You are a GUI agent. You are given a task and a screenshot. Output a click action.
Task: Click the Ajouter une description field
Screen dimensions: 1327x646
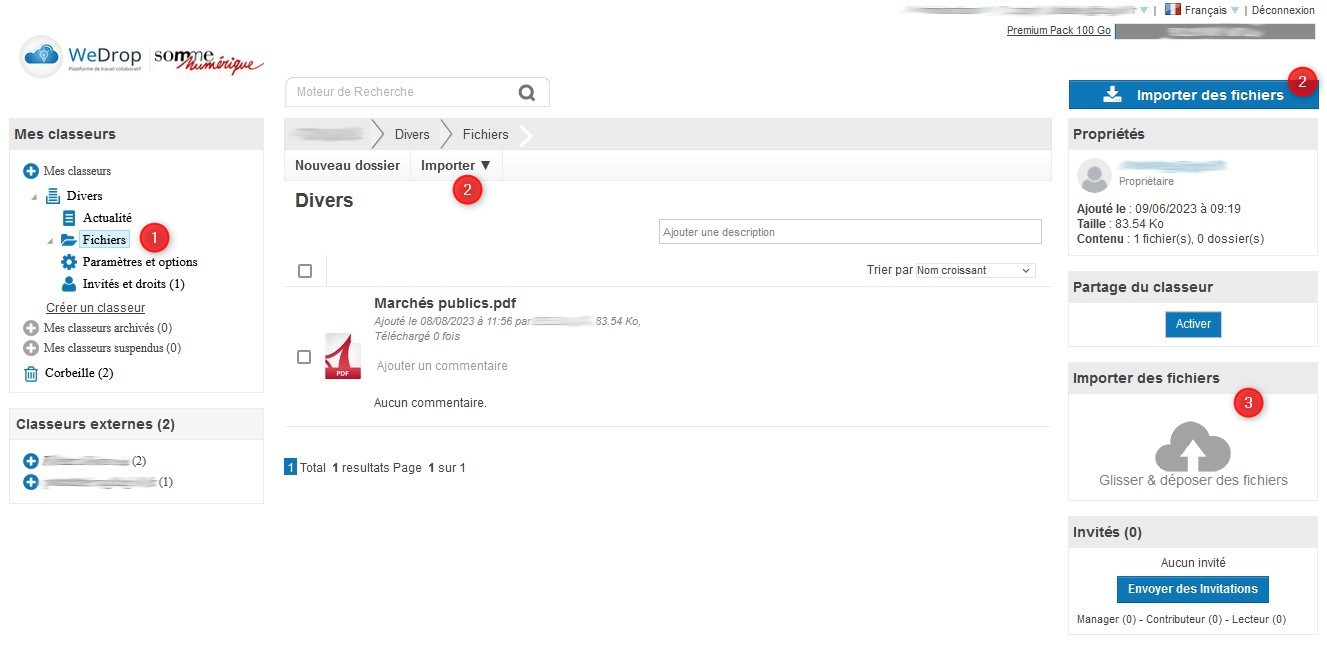850,232
